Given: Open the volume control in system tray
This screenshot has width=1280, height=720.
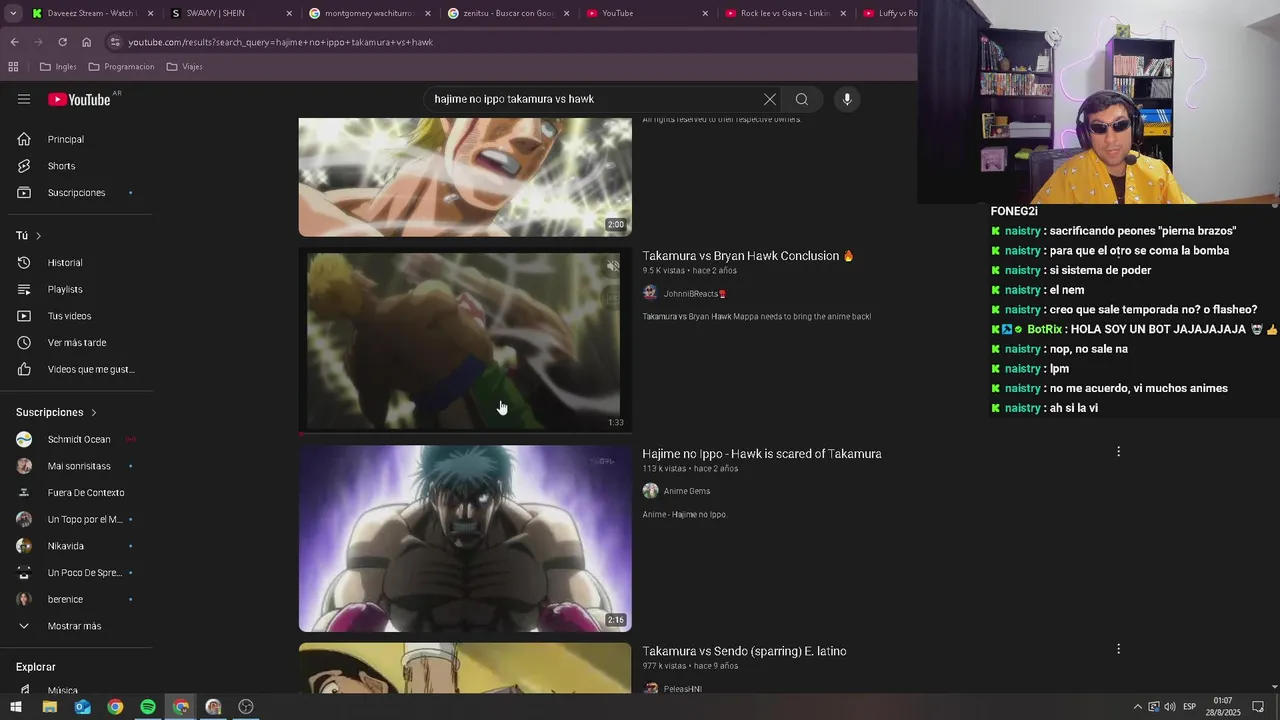Looking at the screenshot, I should tap(1169, 707).
